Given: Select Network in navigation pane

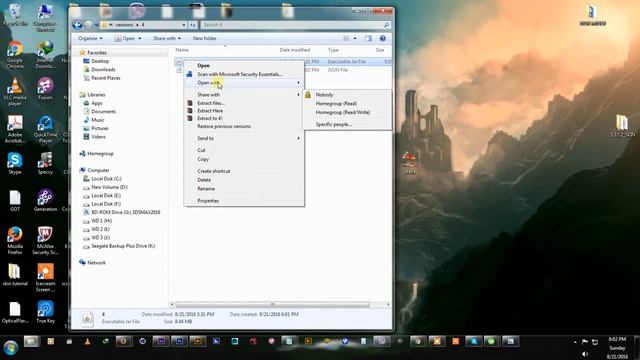Looking at the screenshot, I should pos(96,263).
